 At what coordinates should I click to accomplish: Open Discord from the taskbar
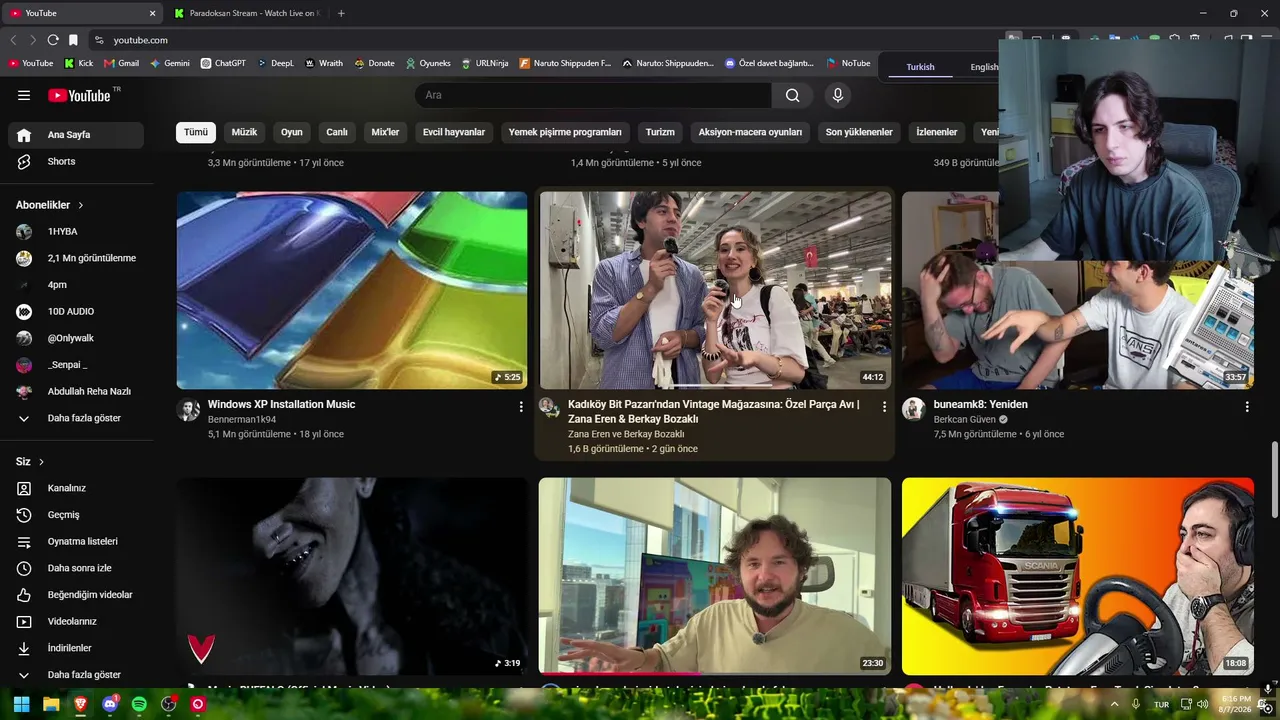[110, 704]
